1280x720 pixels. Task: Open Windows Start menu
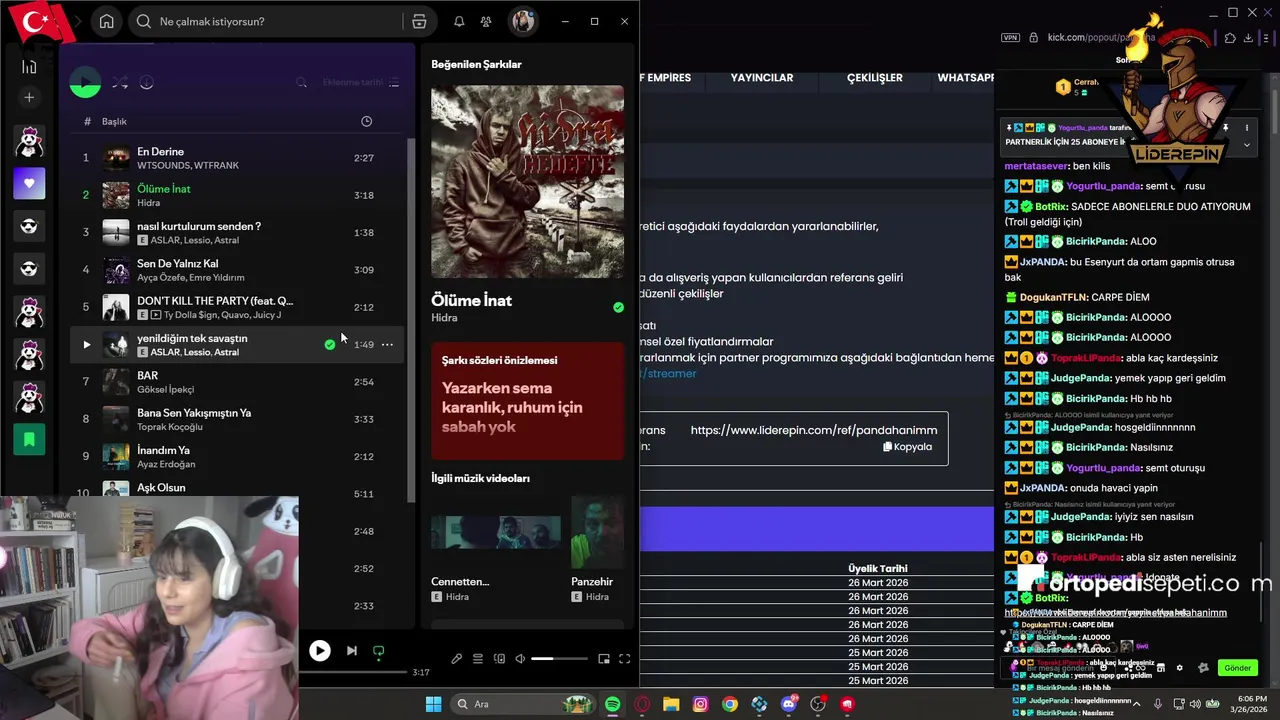pos(433,704)
